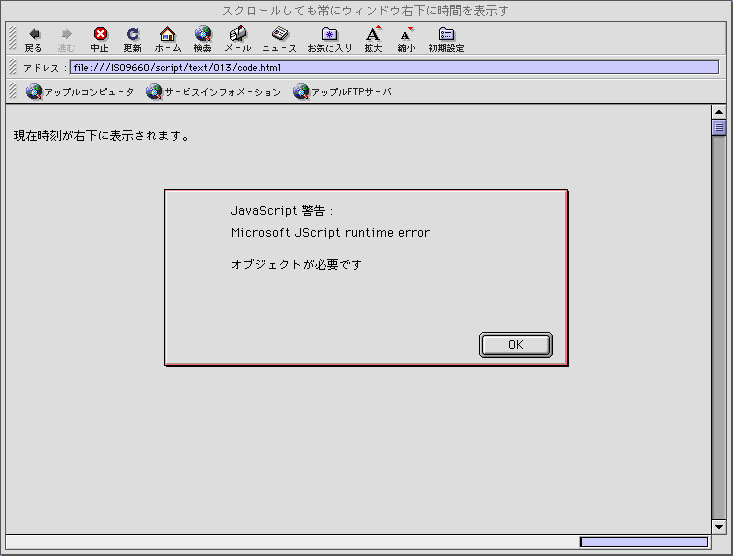The height and width of the screenshot is (556, 733).
Task: Click text オブジェクトが必要です
Action: point(296,265)
